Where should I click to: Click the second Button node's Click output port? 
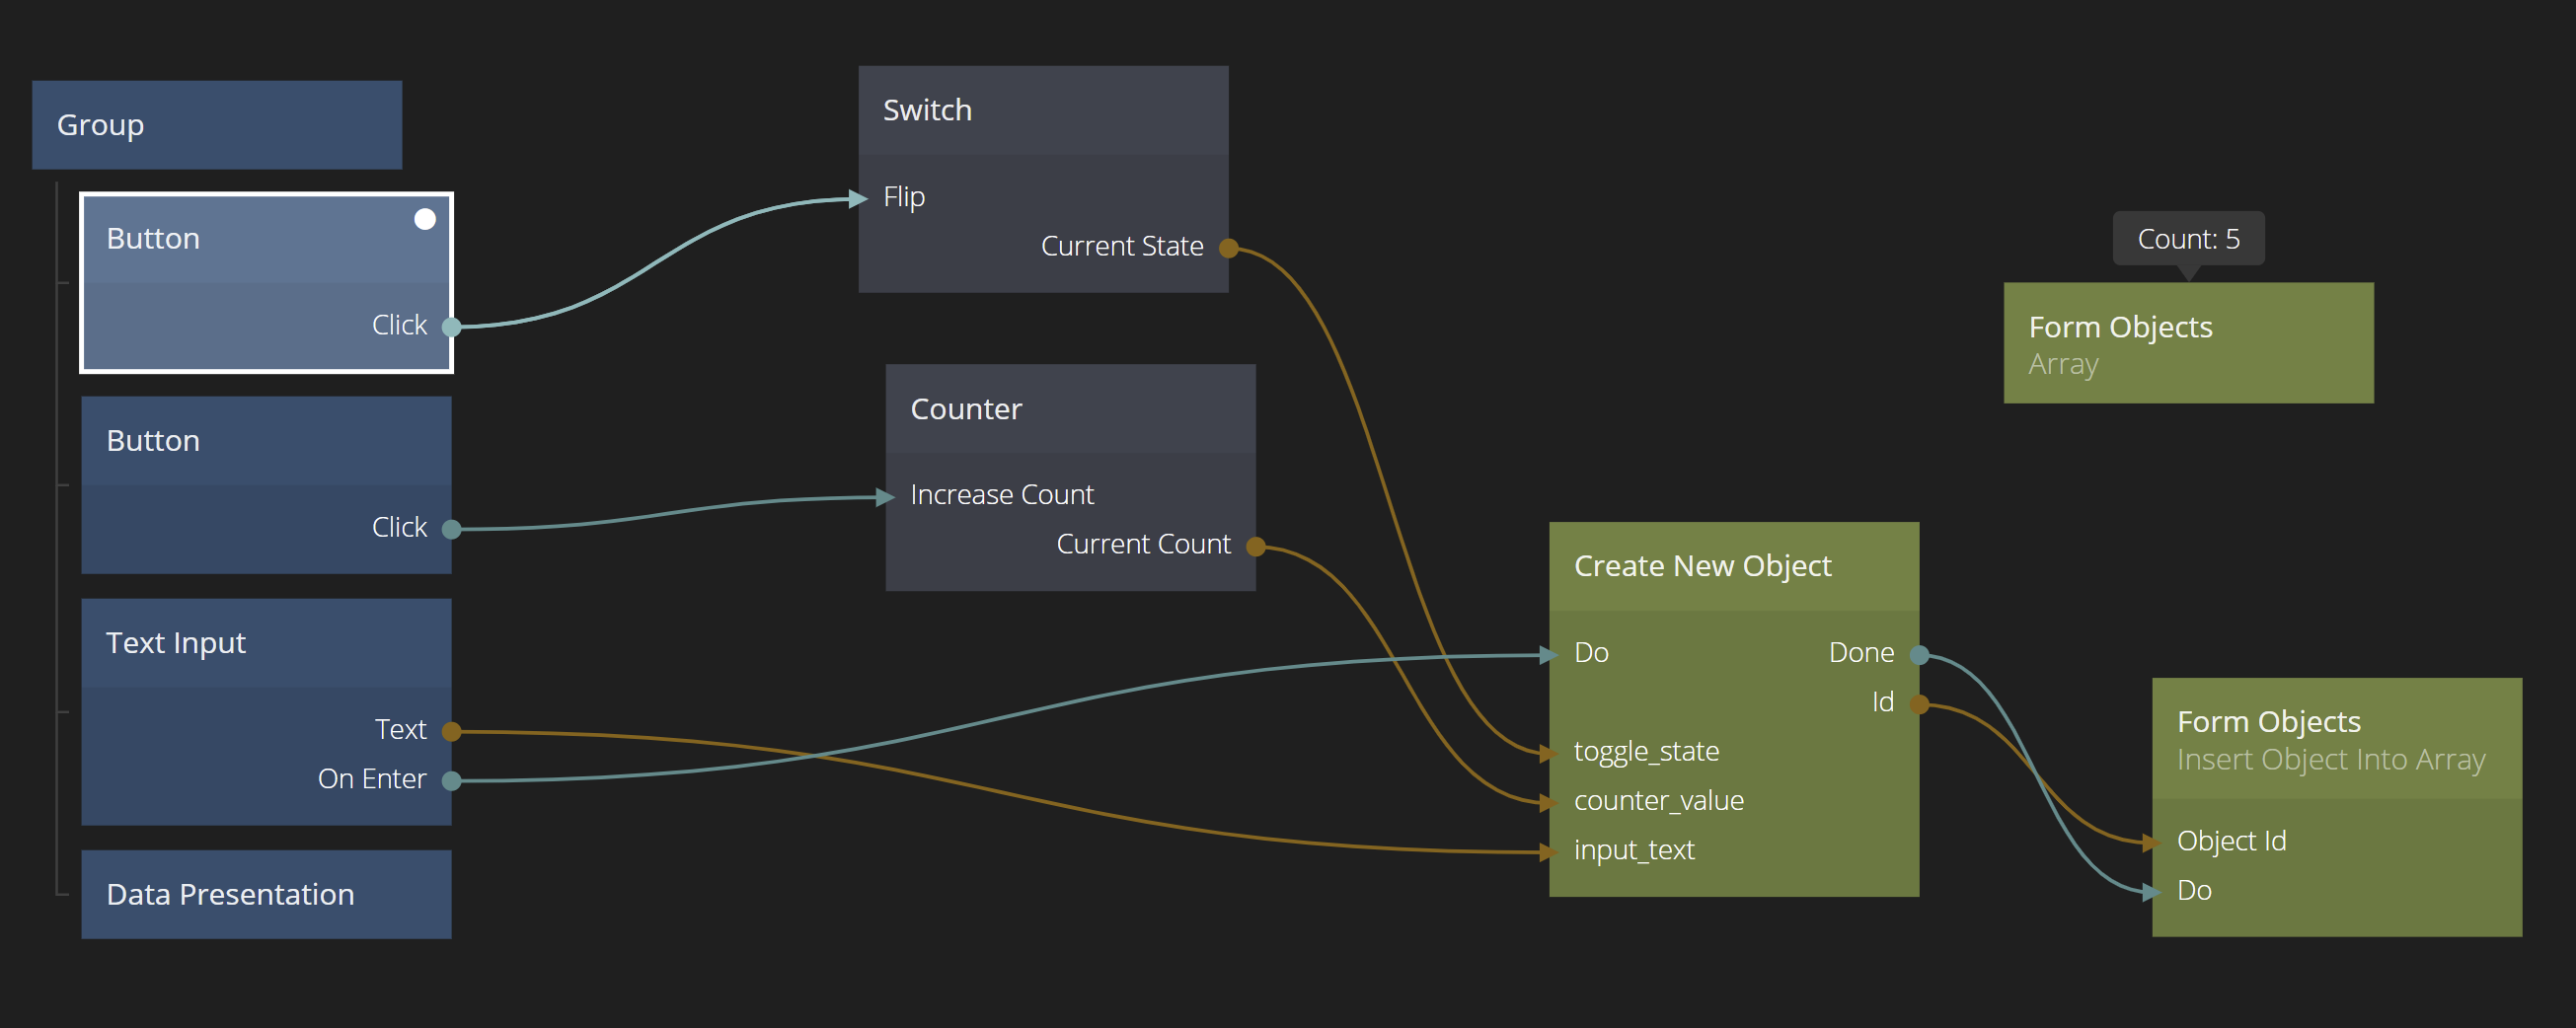[x=451, y=529]
